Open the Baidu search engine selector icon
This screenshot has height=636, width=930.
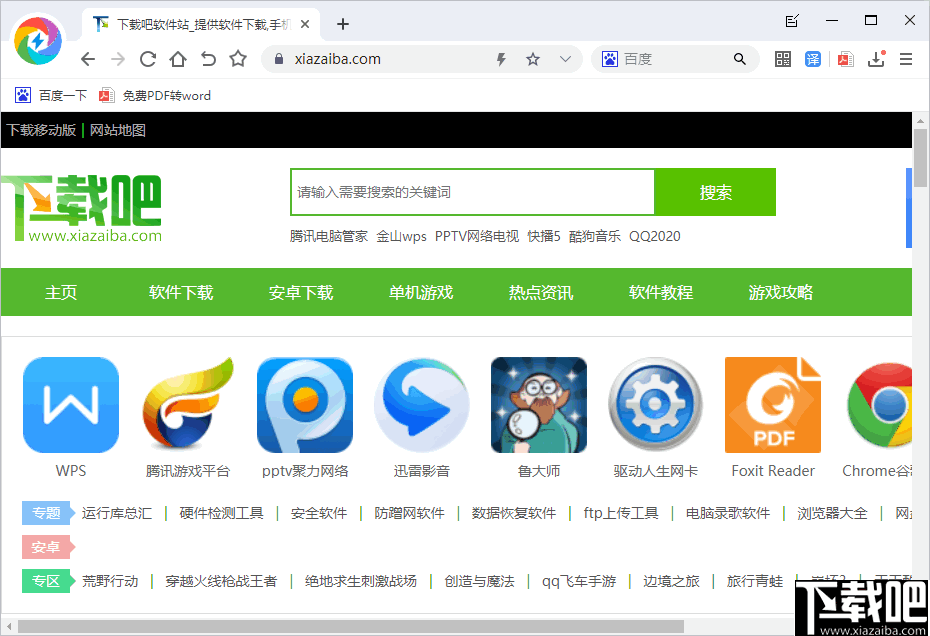tap(610, 59)
